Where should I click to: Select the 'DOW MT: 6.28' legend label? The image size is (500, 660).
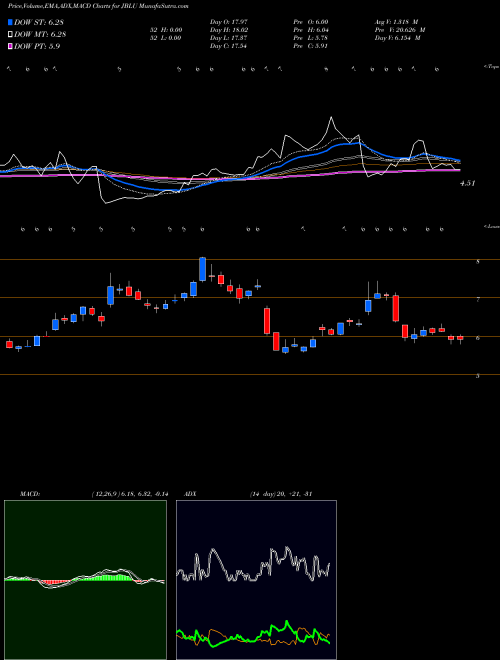[x=40, y=34]
